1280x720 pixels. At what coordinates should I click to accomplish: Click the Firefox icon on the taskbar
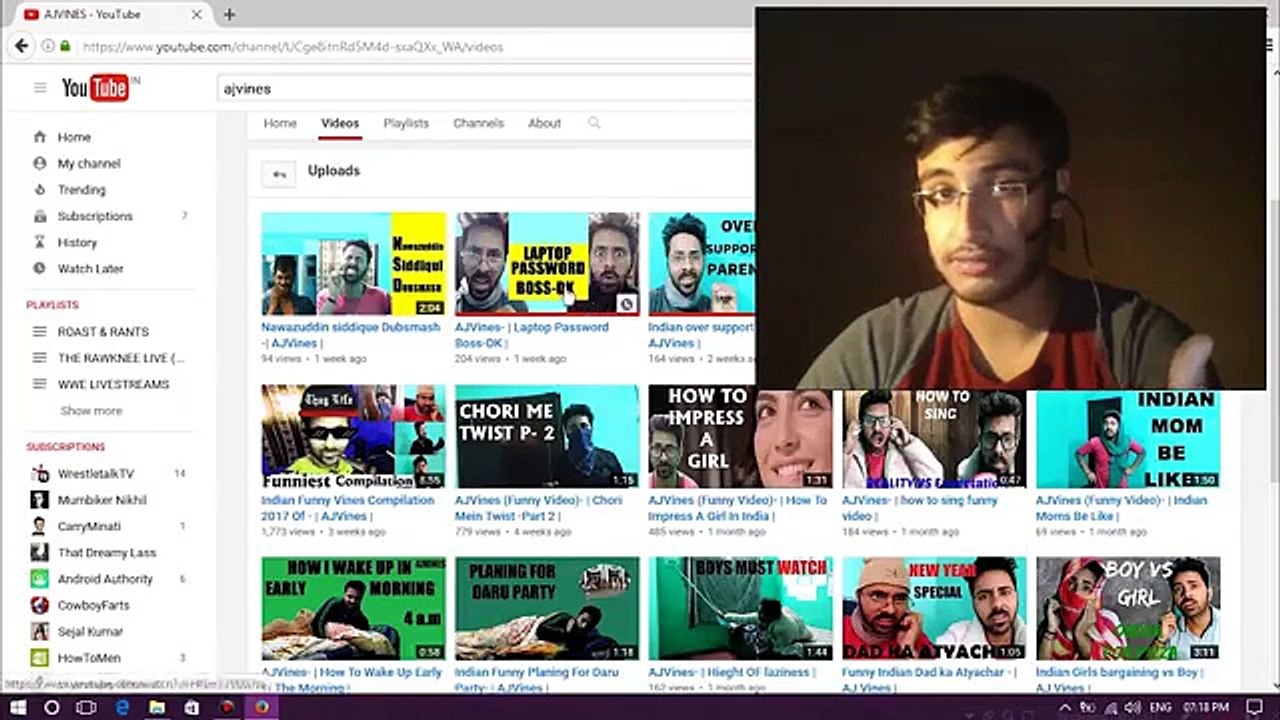(x=262, y=707)
